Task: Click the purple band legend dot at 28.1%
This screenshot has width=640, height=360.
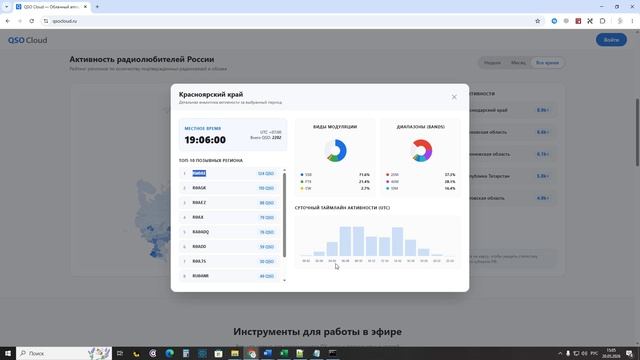Action: 387,182
